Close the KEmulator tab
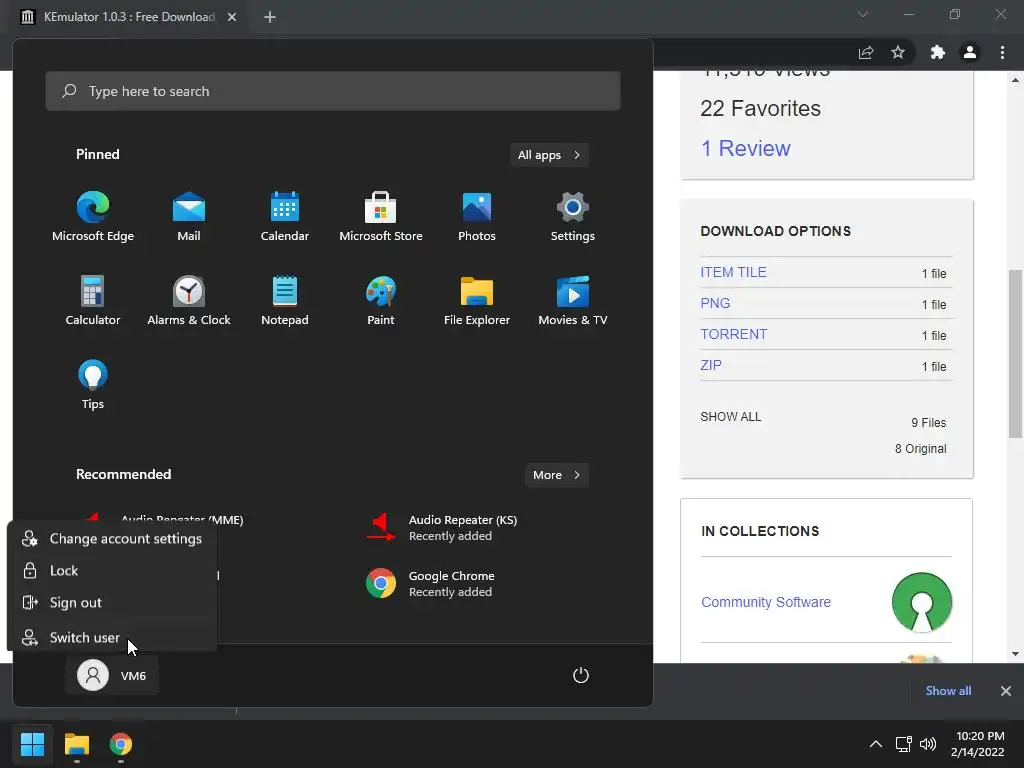This screenshot has height=768, width=1024. click(x=232, y=17)
